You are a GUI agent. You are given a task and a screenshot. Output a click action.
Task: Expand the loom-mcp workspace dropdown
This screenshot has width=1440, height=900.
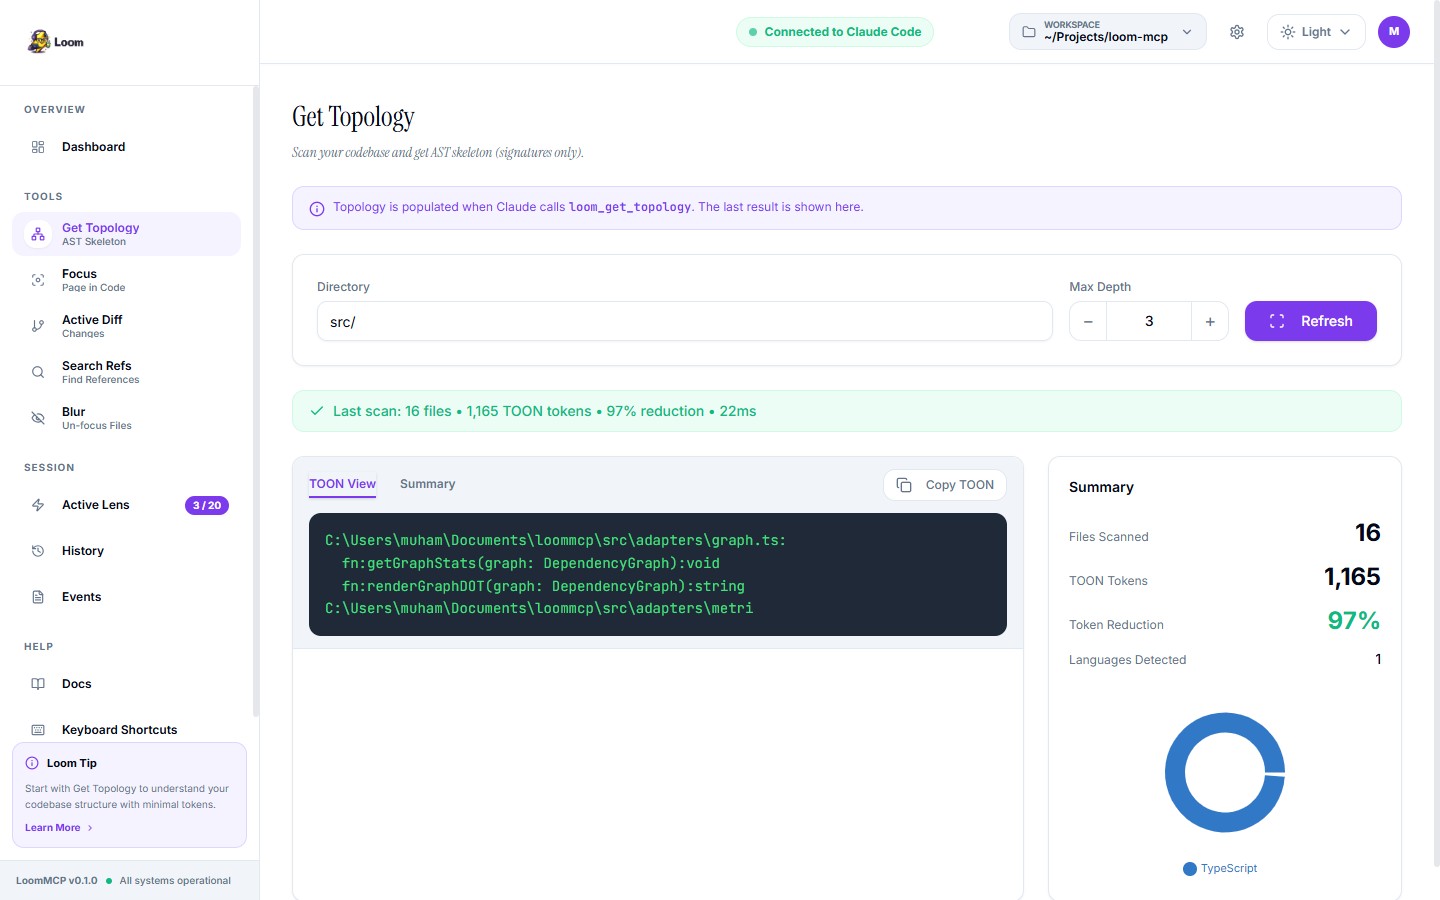click(x=1107, y=31)
